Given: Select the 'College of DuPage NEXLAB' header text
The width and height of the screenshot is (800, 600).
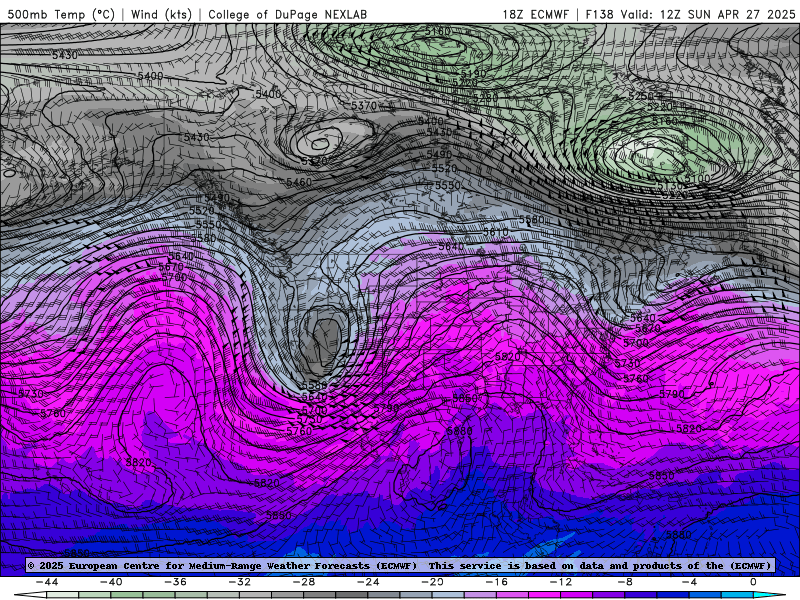Looking at the screenshot, I should click(x=287, y=14).
